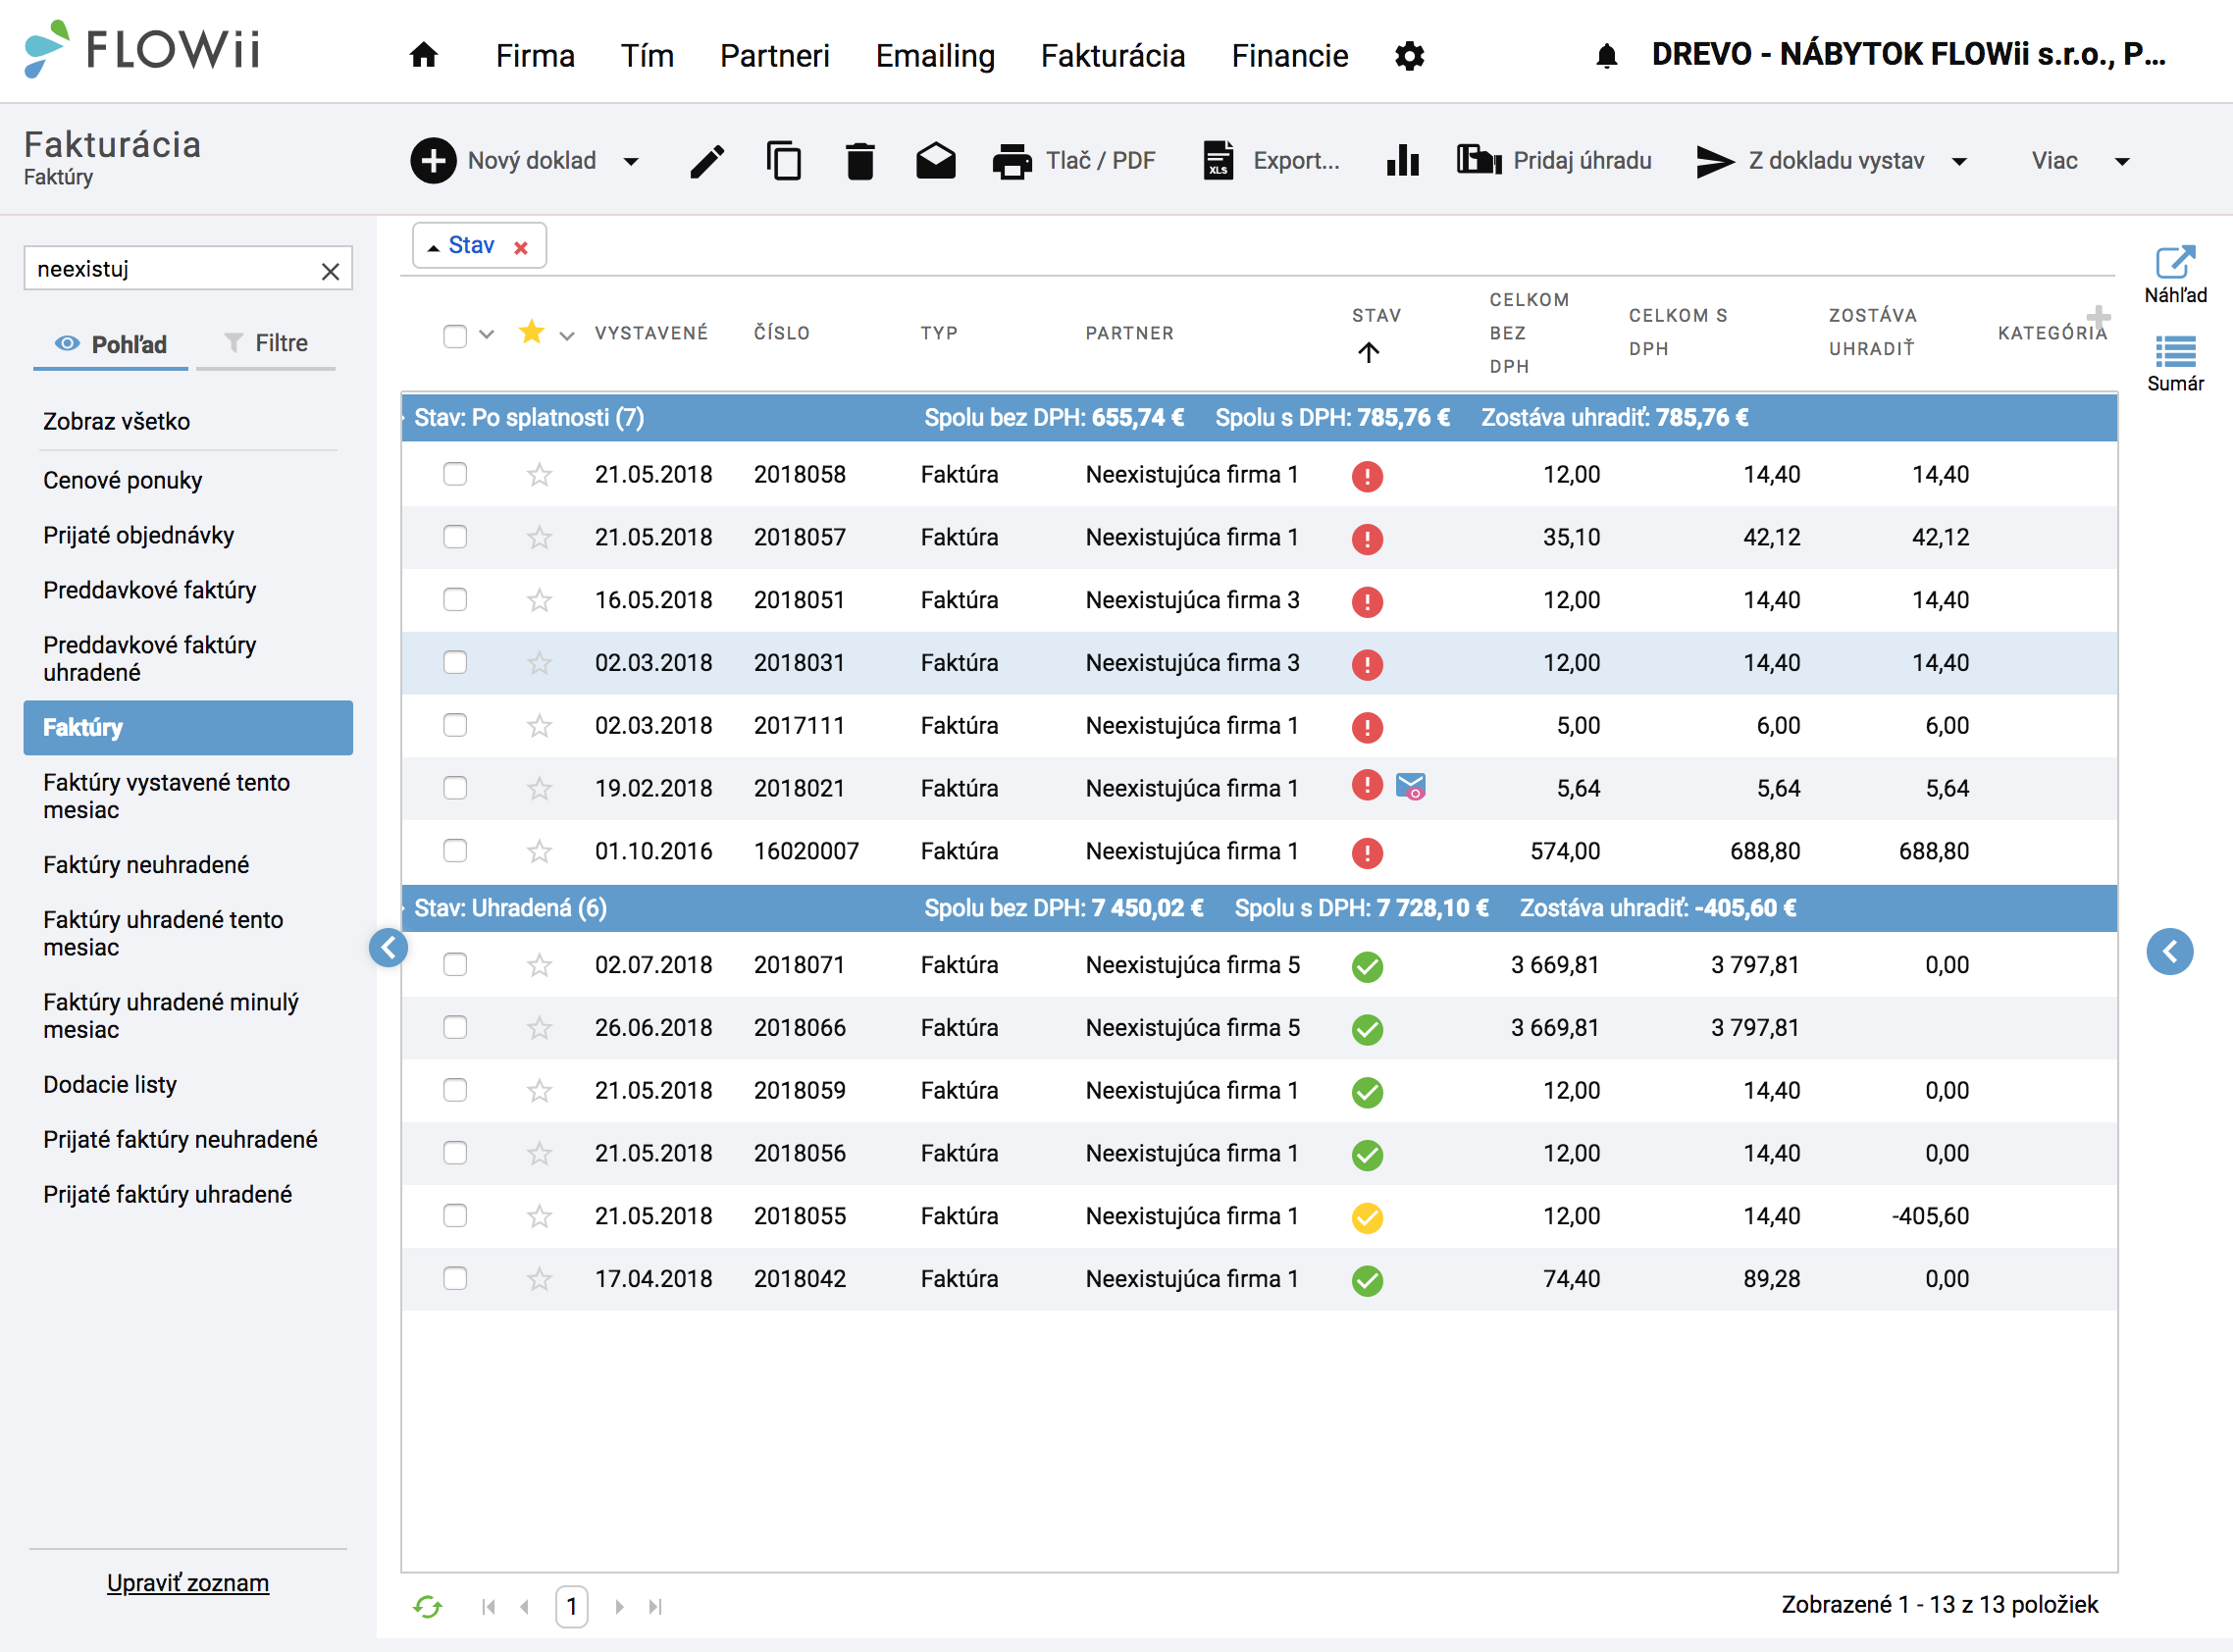Viewport: 2233px width, 1652px height.
Task: Select checkbox for invoice 2018058
Action: tap(455, 474)
